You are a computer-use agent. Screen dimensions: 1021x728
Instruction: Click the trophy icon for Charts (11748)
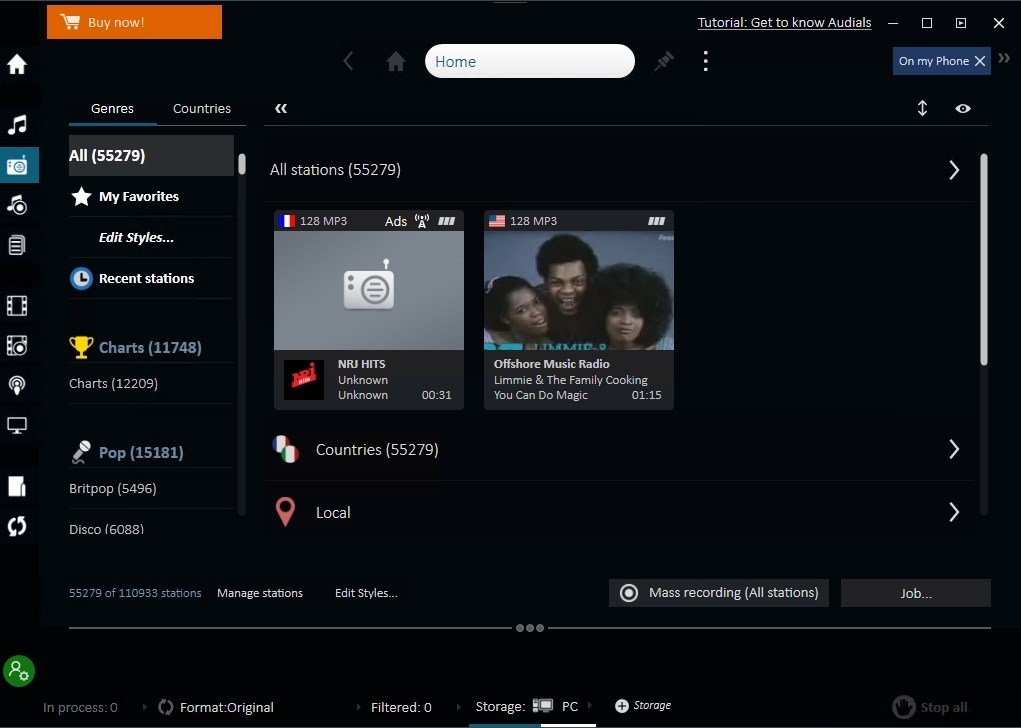coord(81,347)
